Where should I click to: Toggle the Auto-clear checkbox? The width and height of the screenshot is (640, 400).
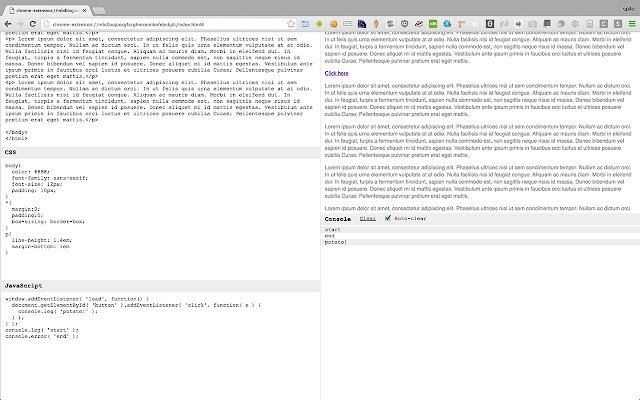pyautogui.click(x=388, y=218)
